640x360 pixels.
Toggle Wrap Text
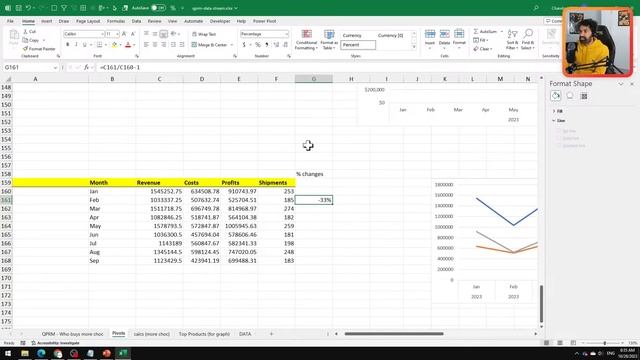(204, 34)
